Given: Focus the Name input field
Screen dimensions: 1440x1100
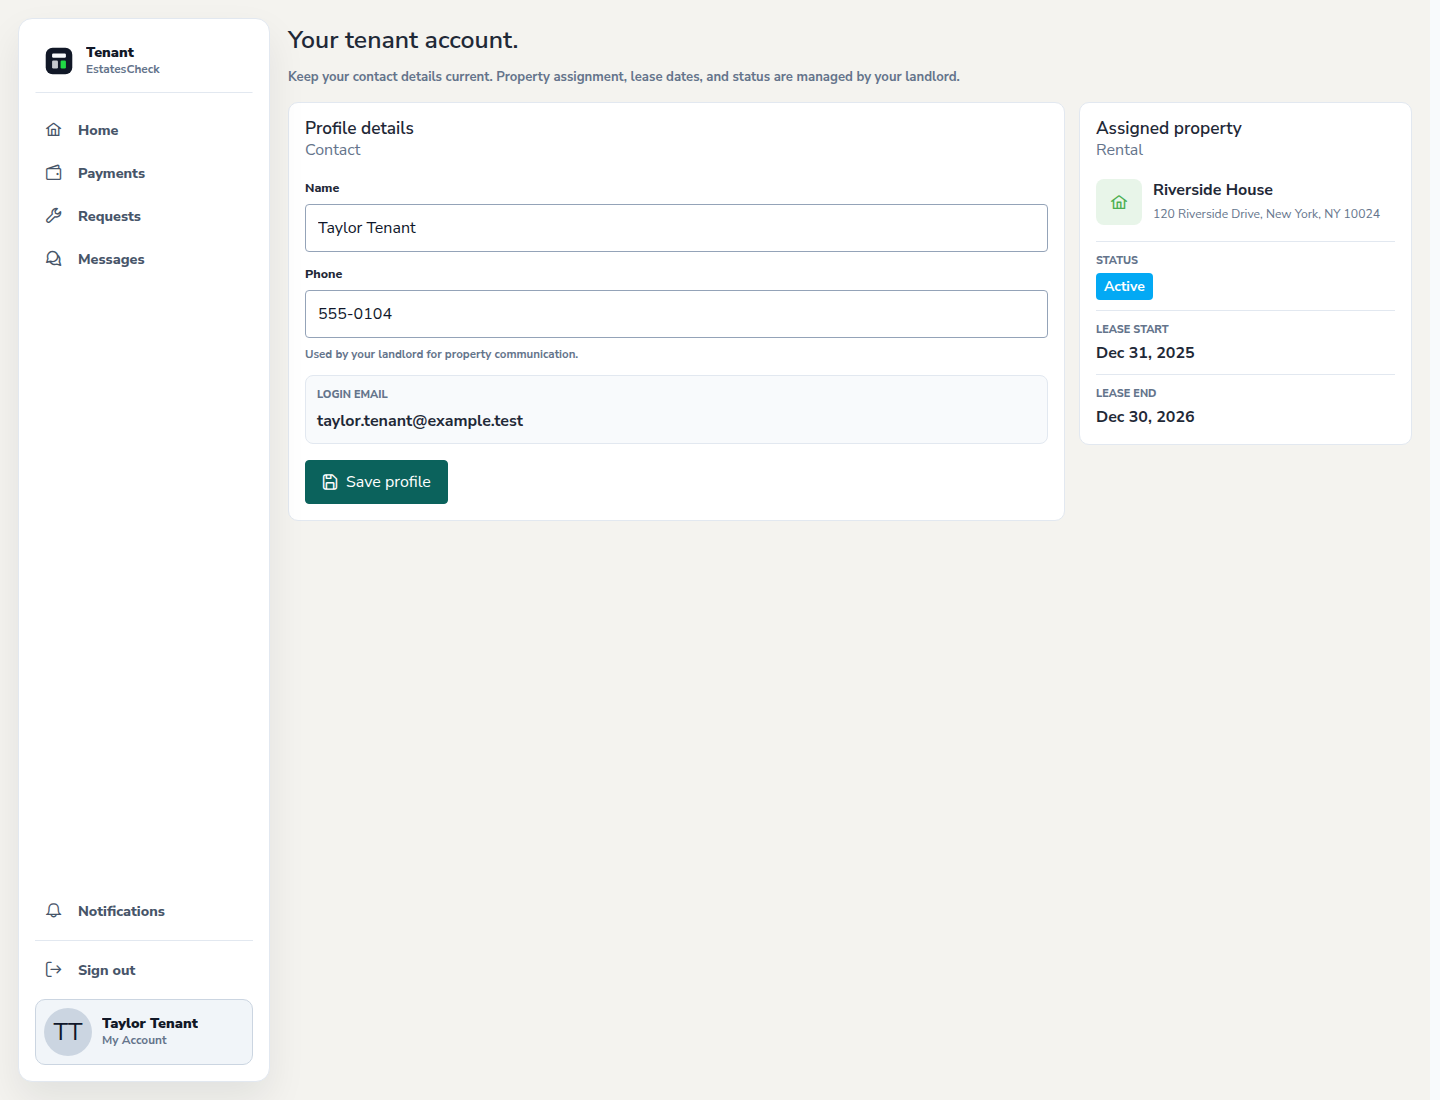Looking at the screenshot, I should (x=676, y=228).
